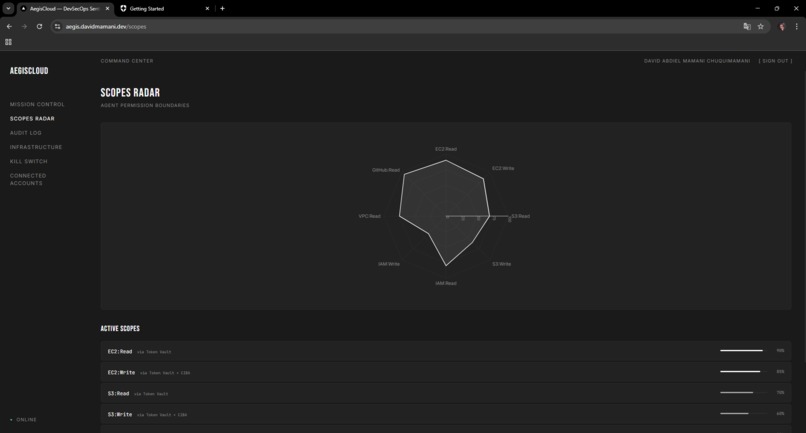This screenshot has height=433, width=806.
Task: Select the AegisCloud DevSecOps tab
Action: (x=65, y=8)
